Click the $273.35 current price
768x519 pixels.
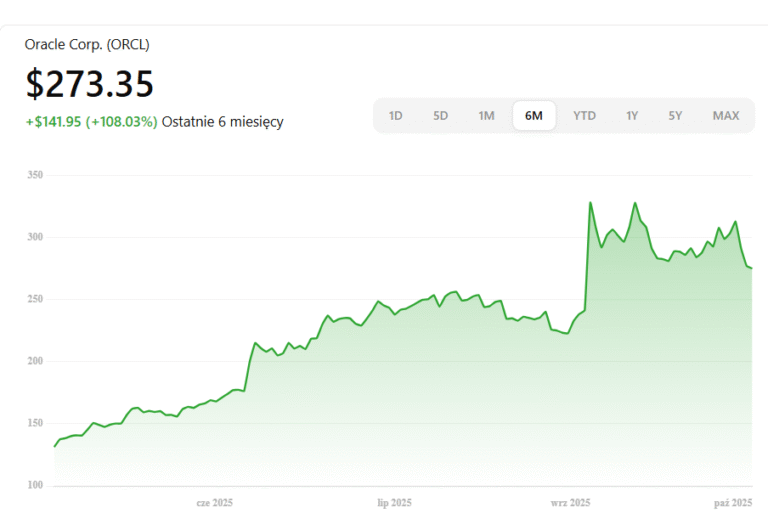pos(90,84)
